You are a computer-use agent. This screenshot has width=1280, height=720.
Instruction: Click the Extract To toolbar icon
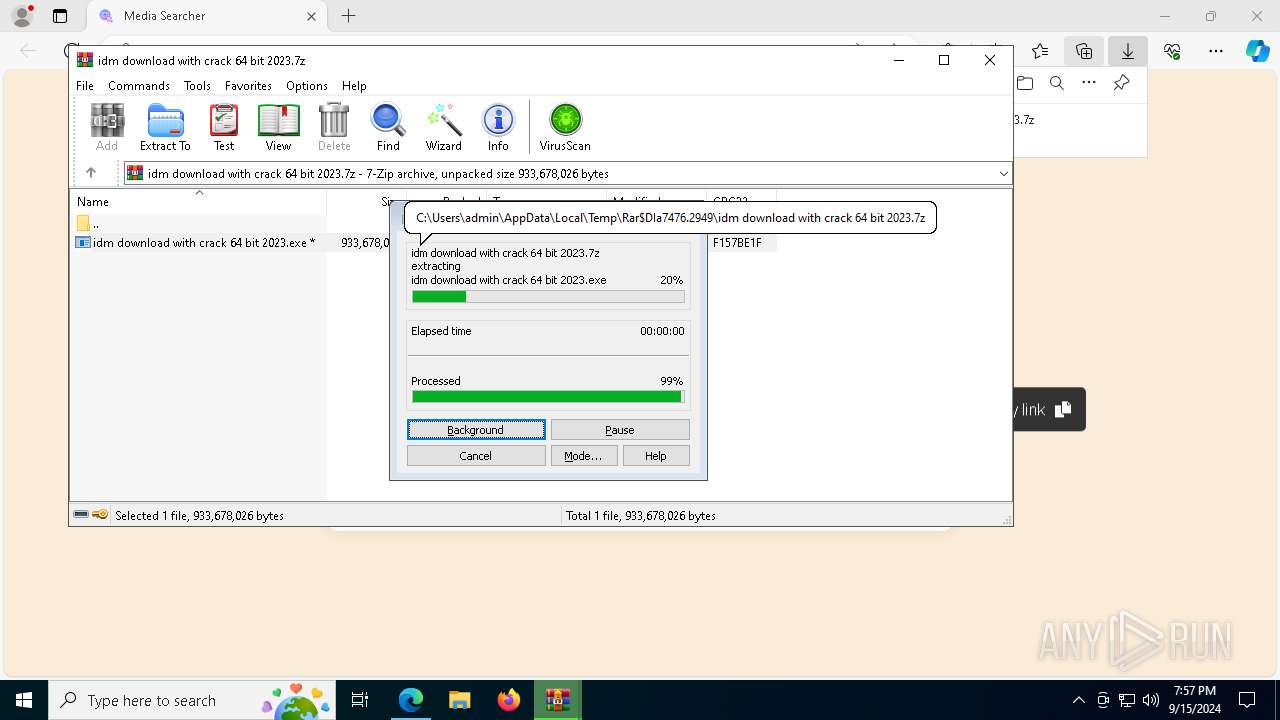coord(165,127)
